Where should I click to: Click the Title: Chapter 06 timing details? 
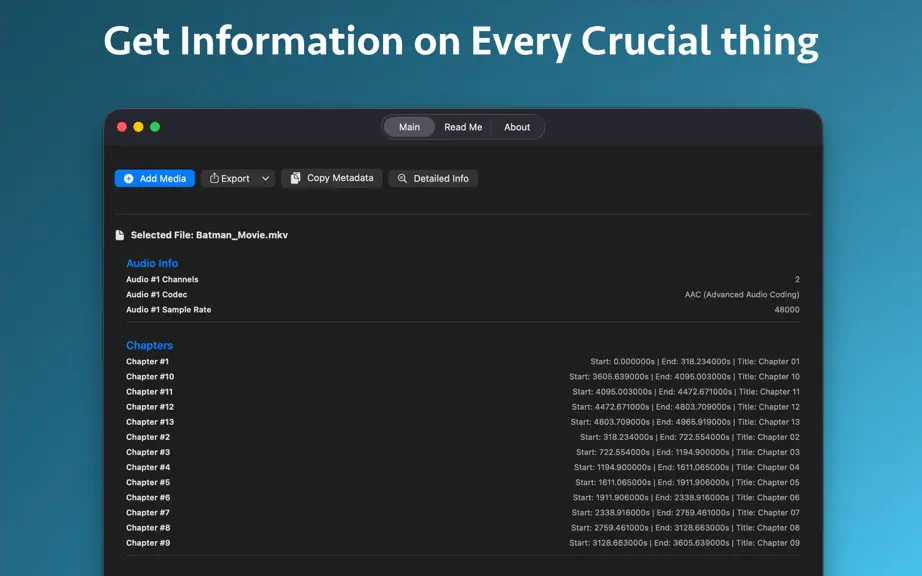(x=686, y=498)
